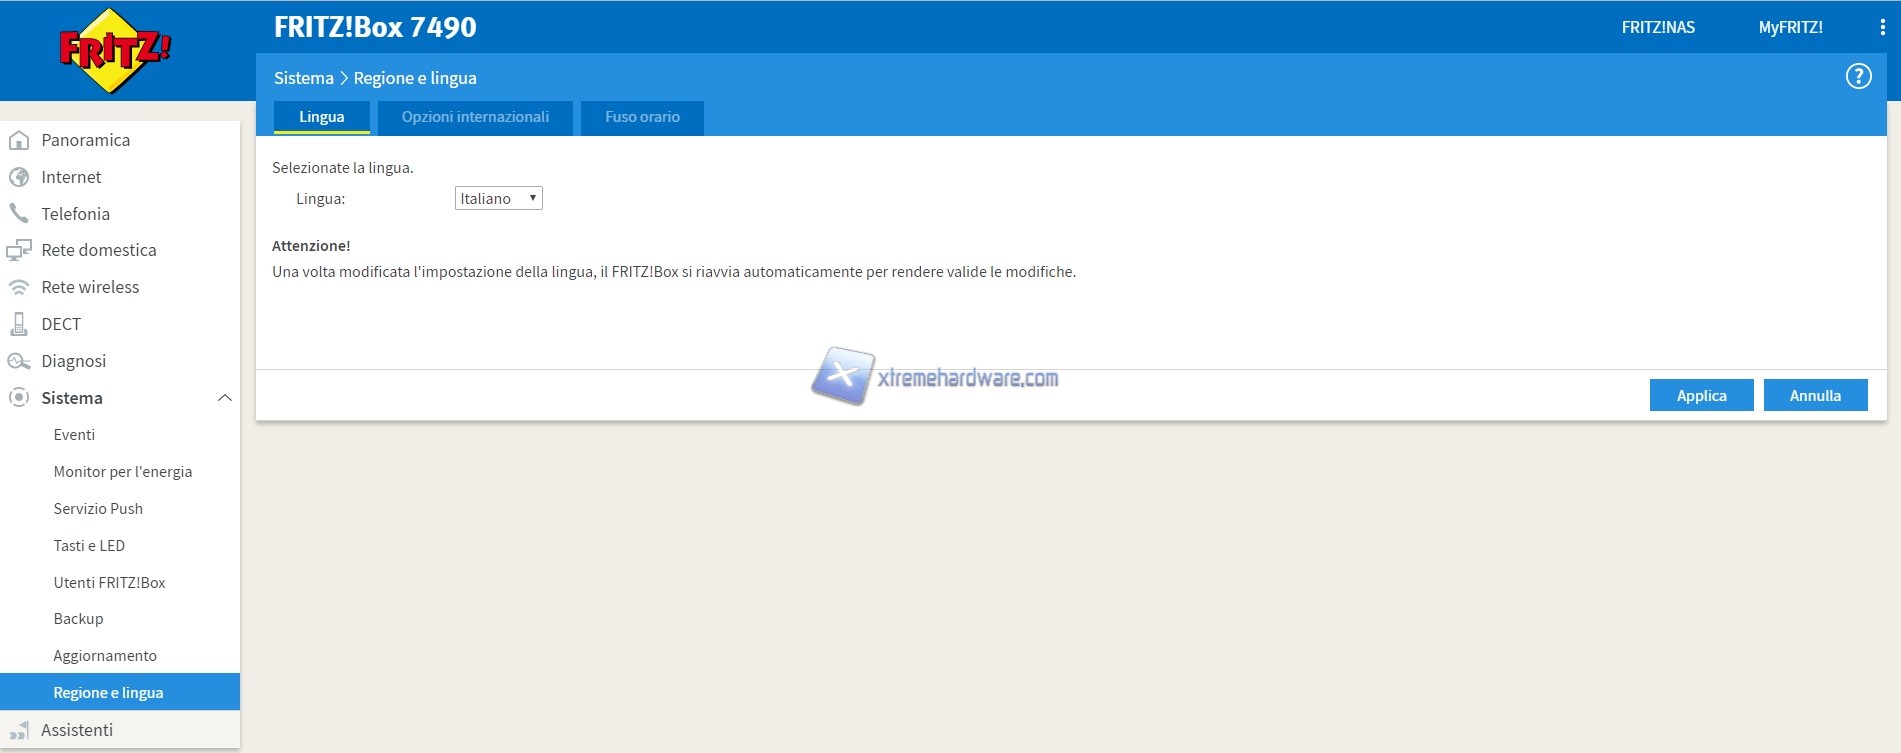Open the help question mark icon

click(1858, 76)
